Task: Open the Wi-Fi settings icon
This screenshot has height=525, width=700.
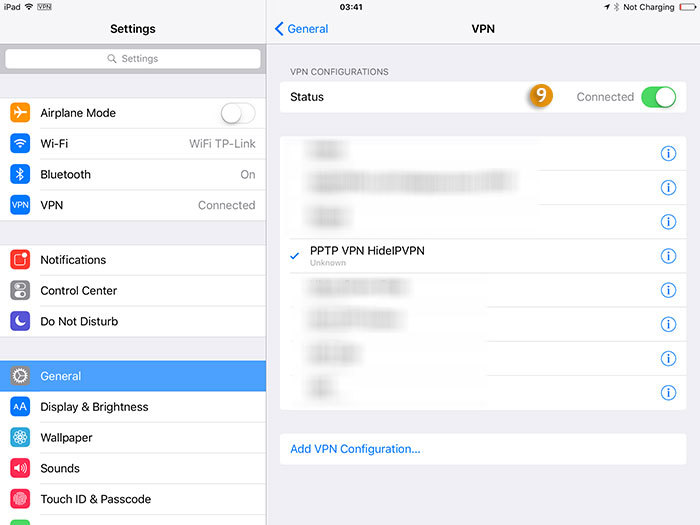Action: (x=20, y=143)
